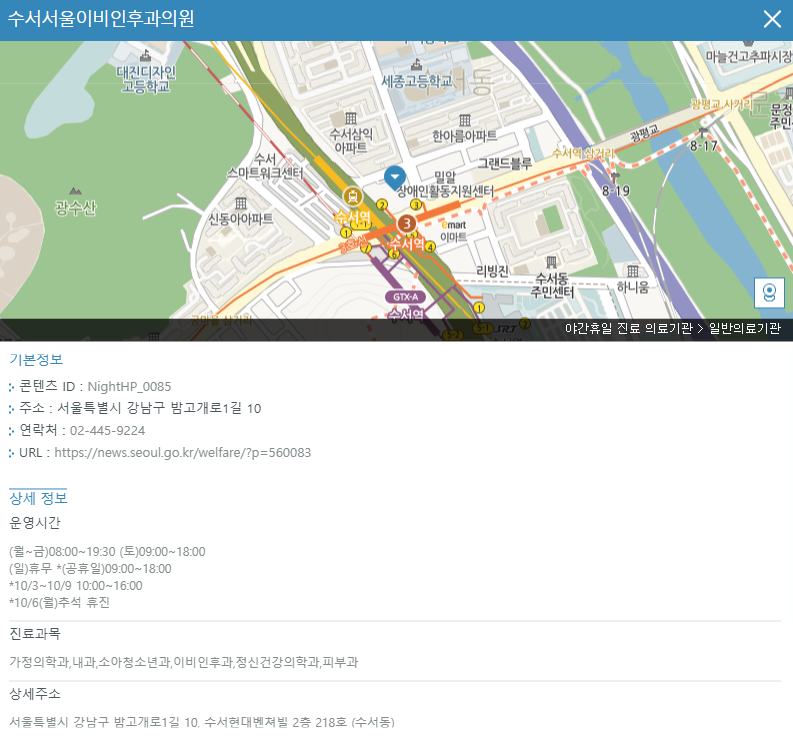This screenshot has height=747, width=793.
Task: Click the 수서동 주민센터 icon
Action: point(551,262)
